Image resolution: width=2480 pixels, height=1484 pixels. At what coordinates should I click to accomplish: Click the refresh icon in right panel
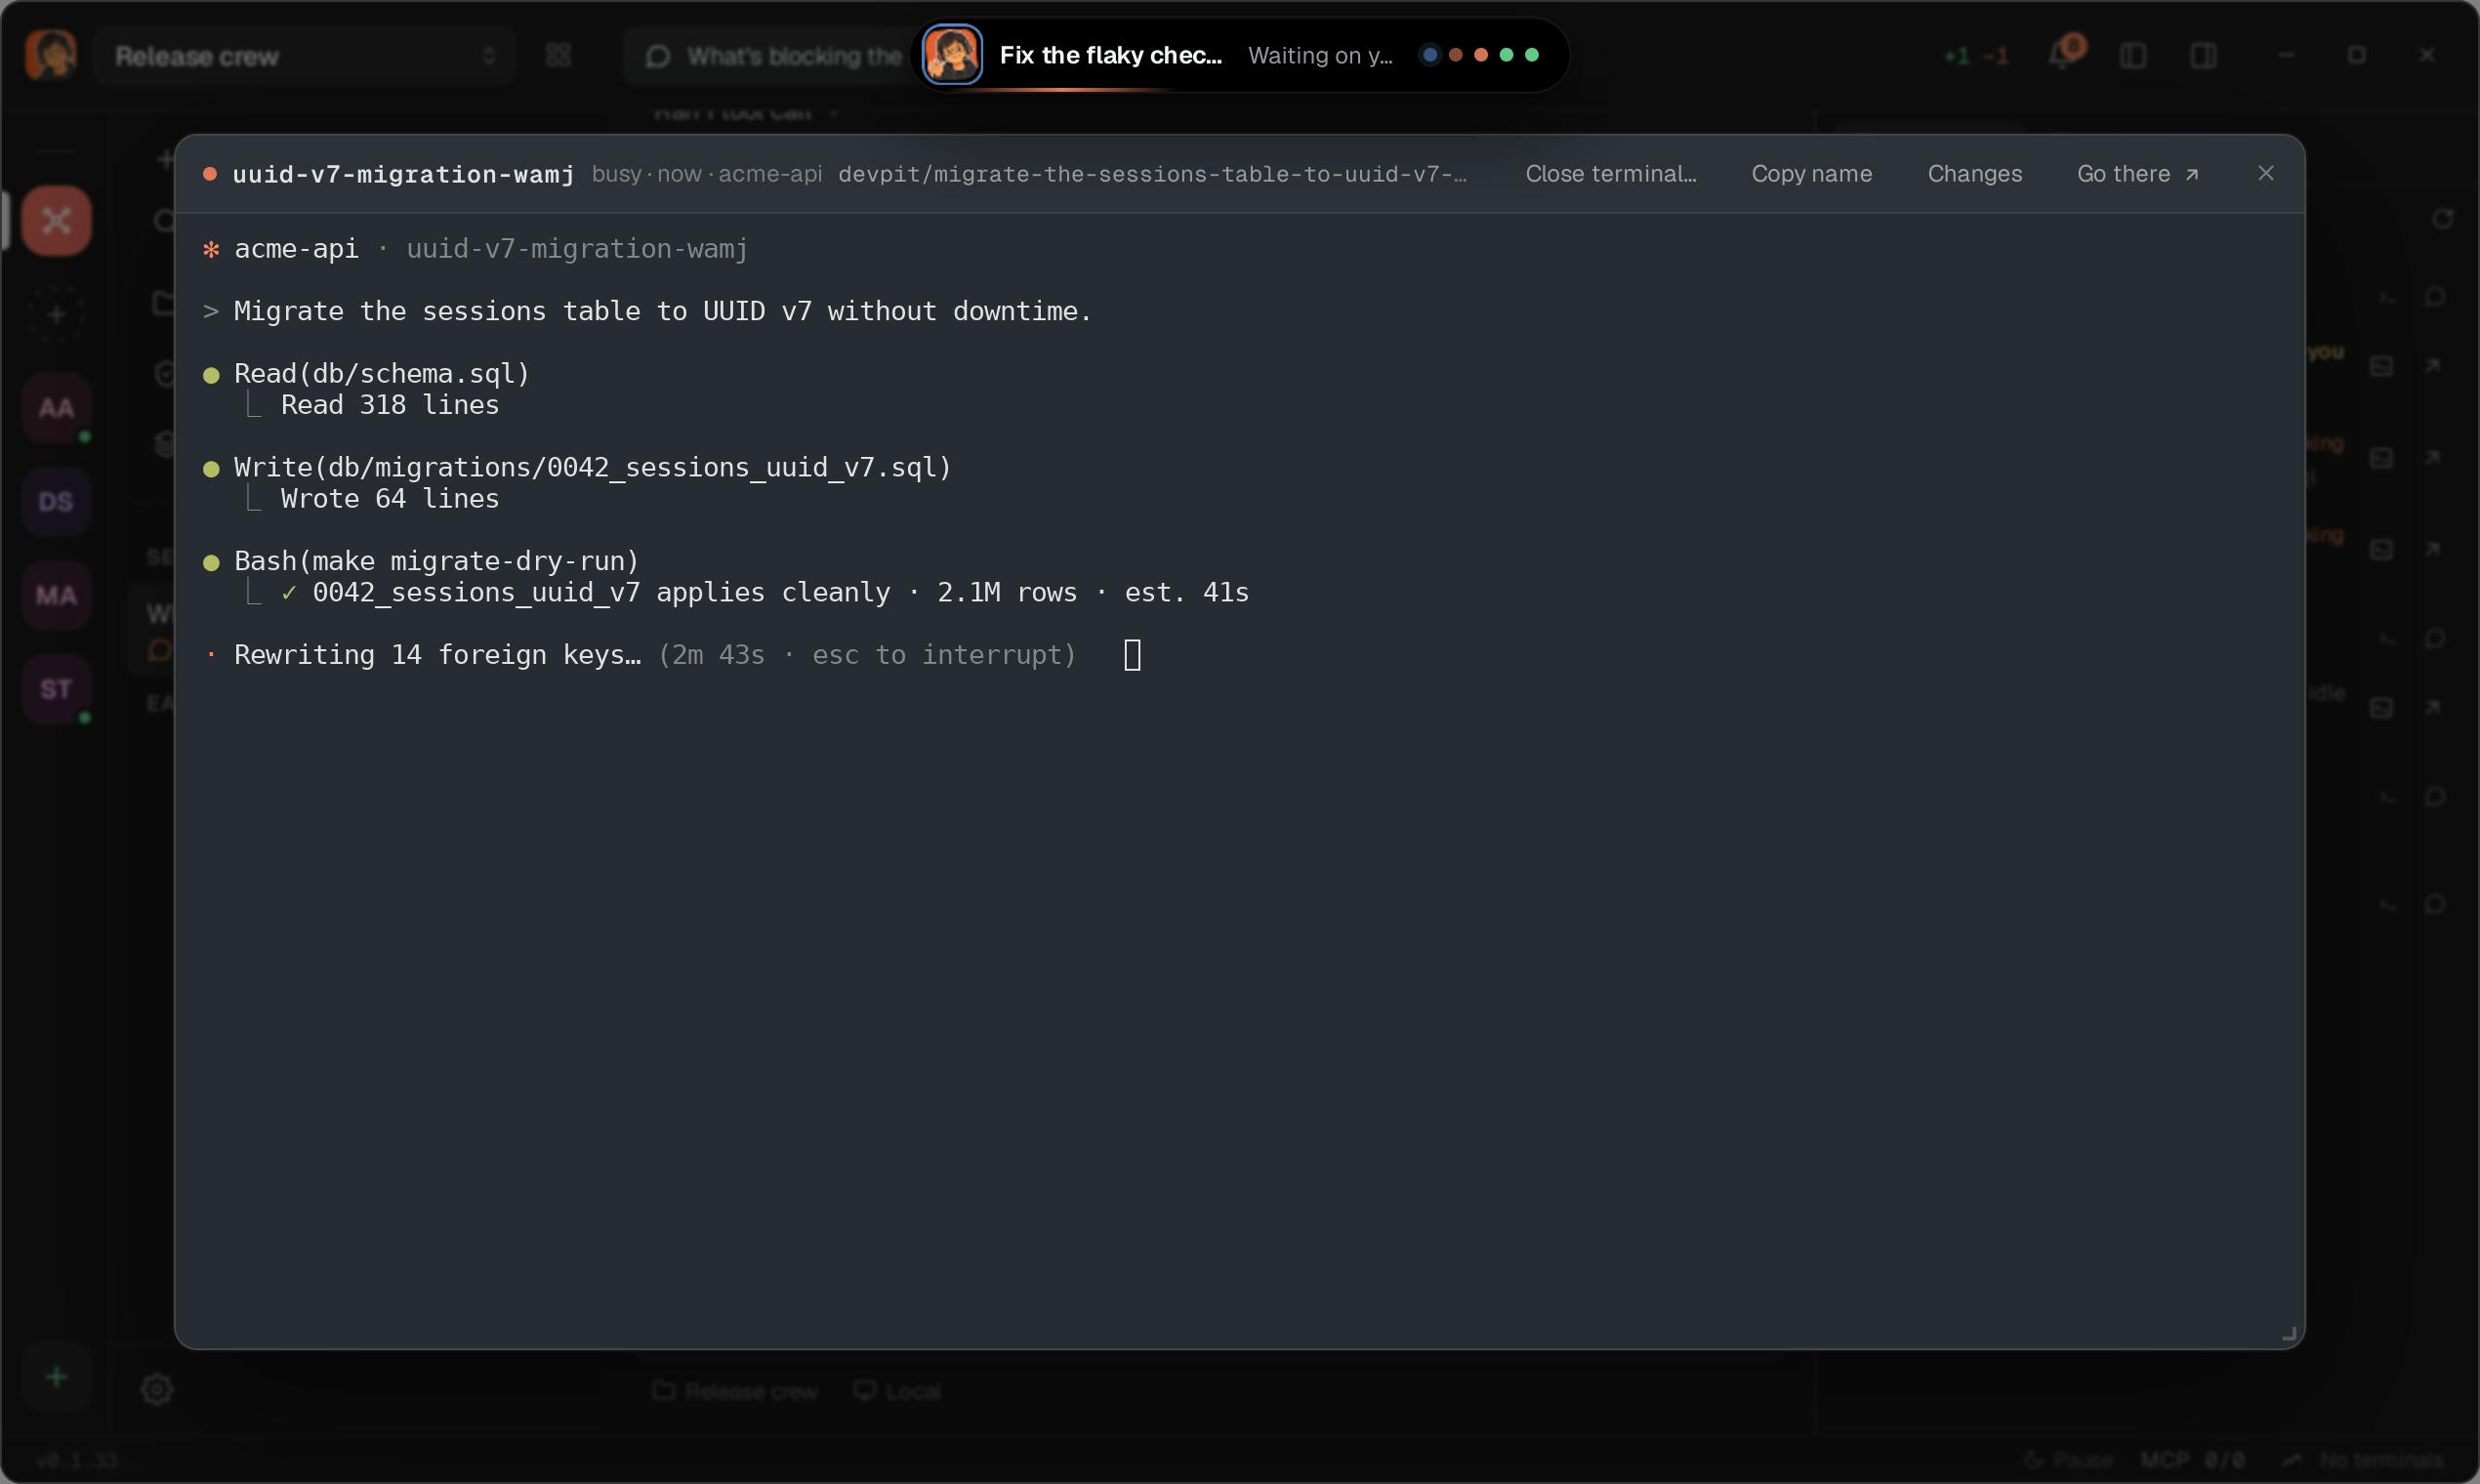2442,218
